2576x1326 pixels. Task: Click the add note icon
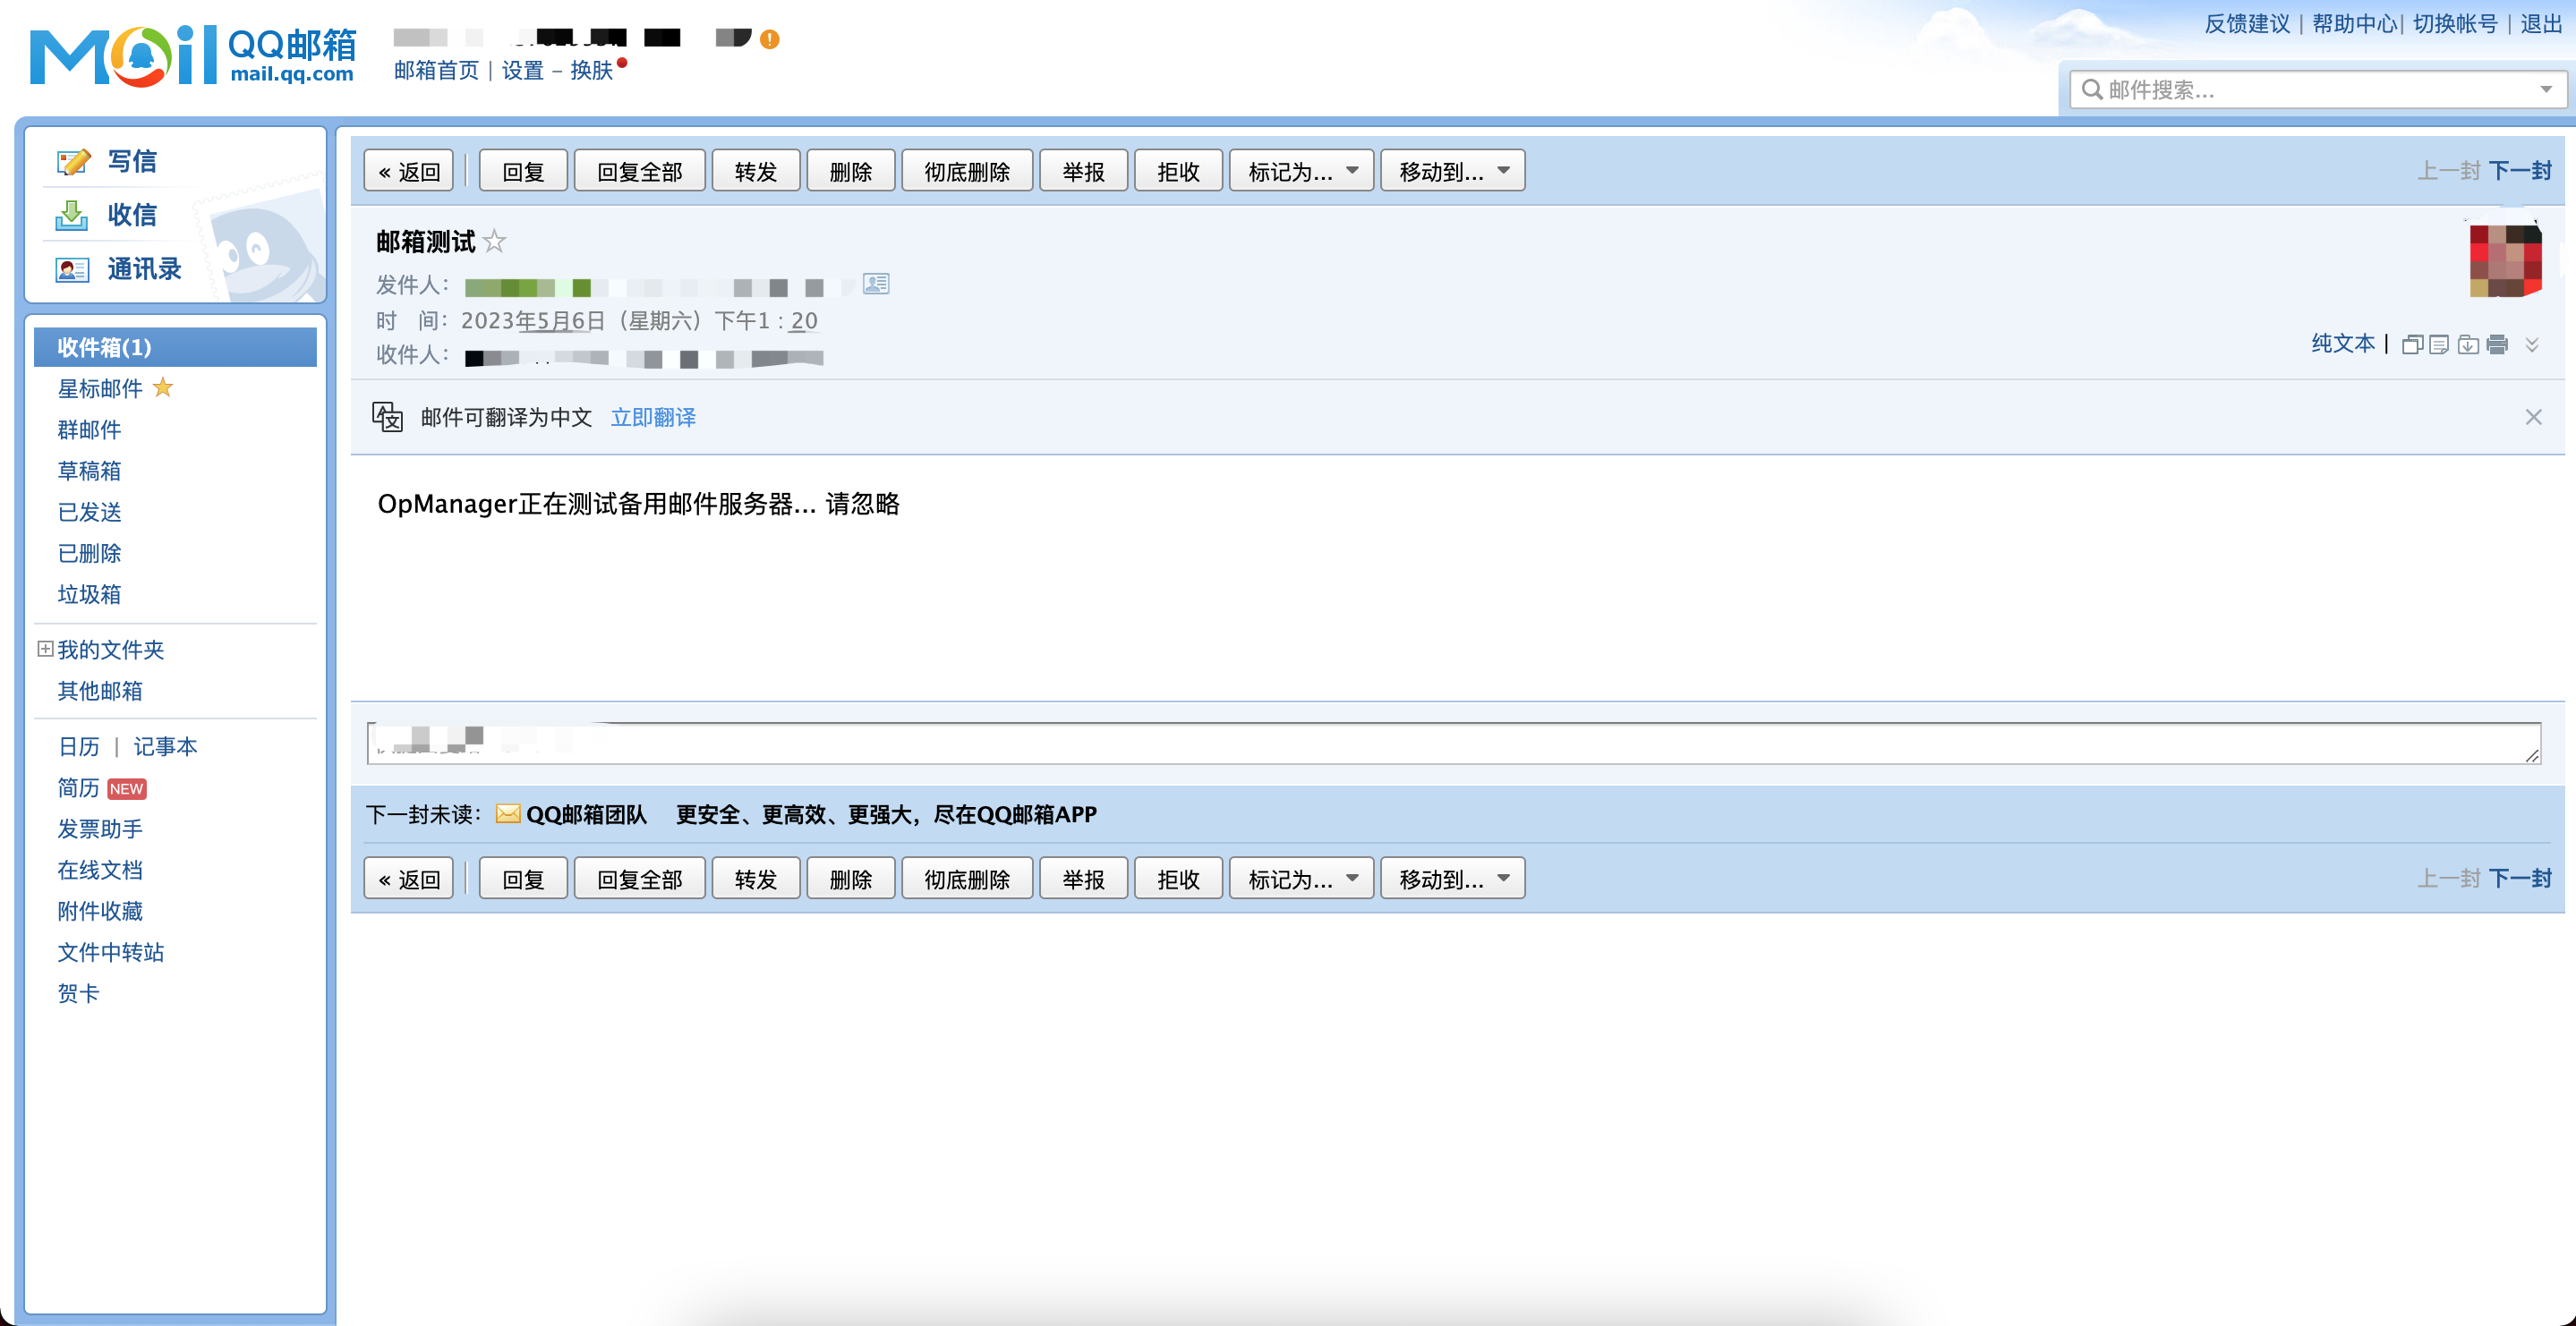point(2439,345)
